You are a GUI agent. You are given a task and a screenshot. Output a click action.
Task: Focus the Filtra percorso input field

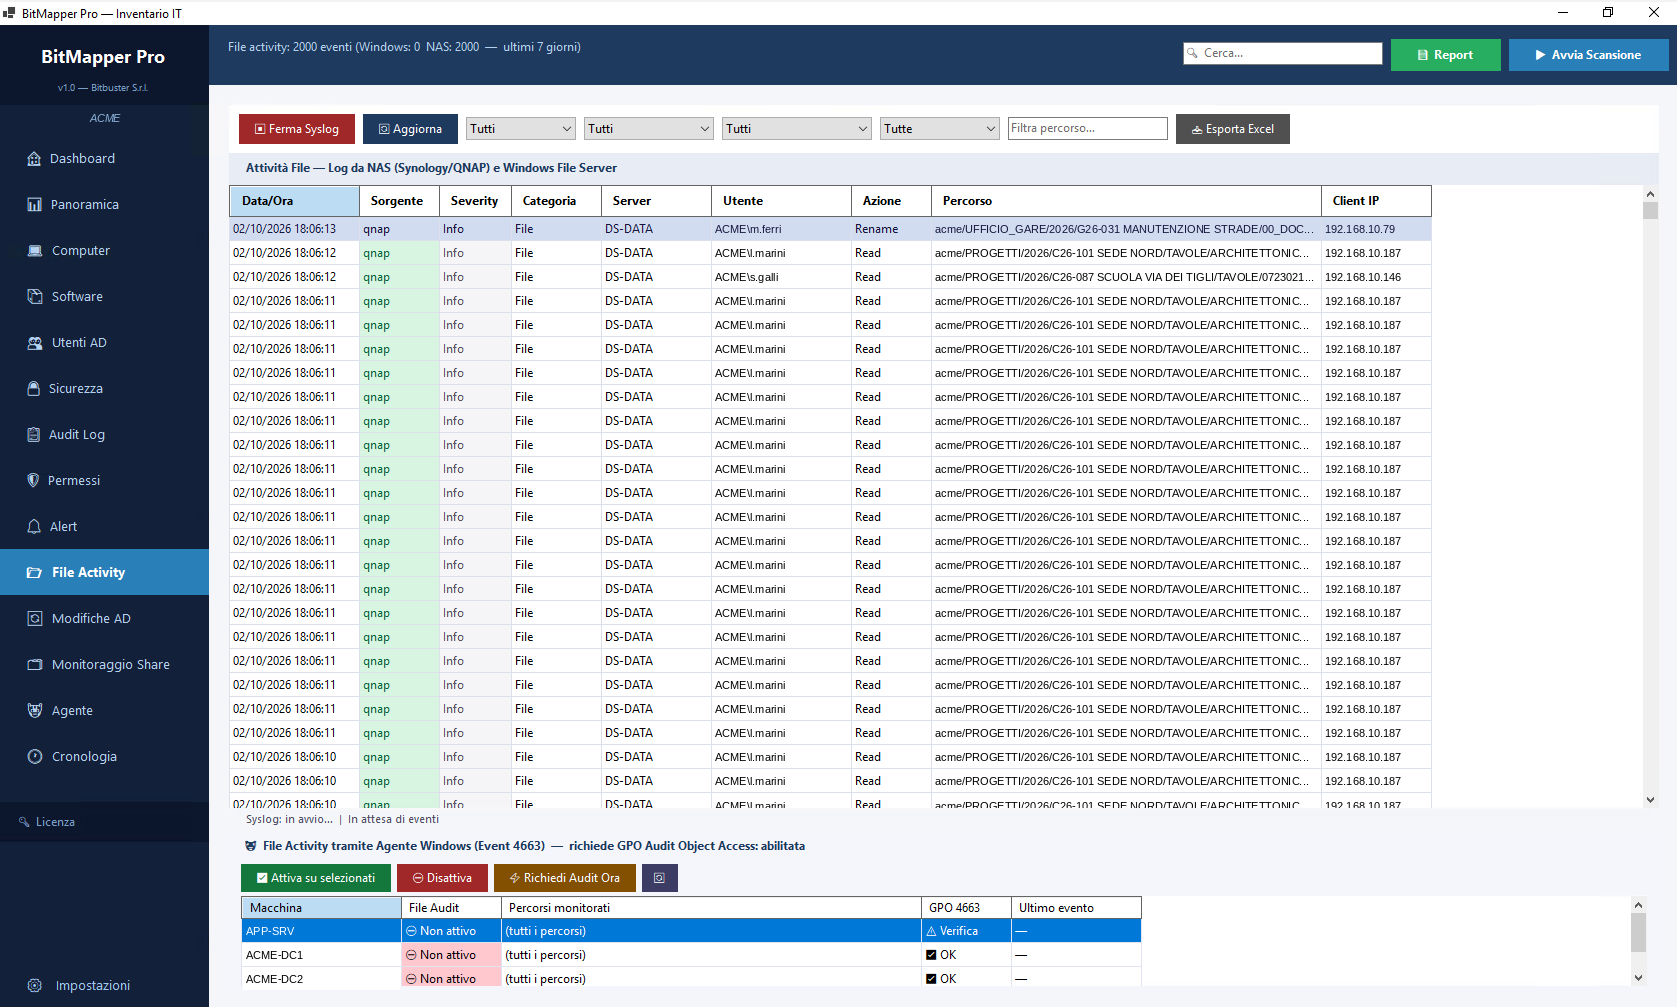[x=1088, y=129]
